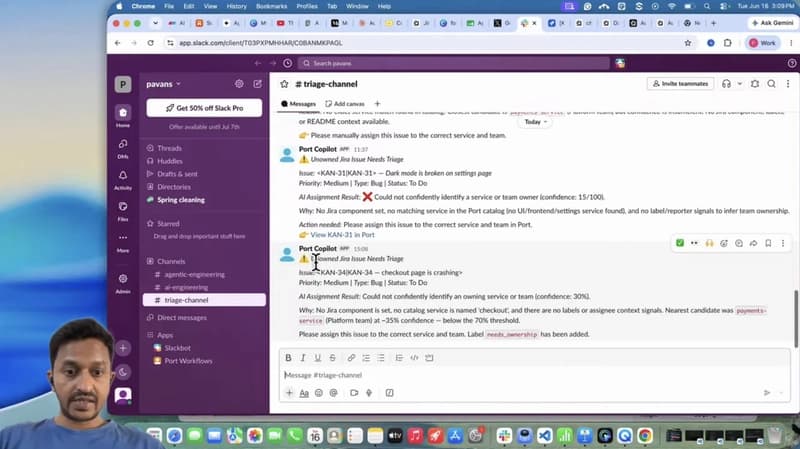This screenshot has height=449, width=800.
Task: Click Invite teammates button
Action: (x=680, y=84)
